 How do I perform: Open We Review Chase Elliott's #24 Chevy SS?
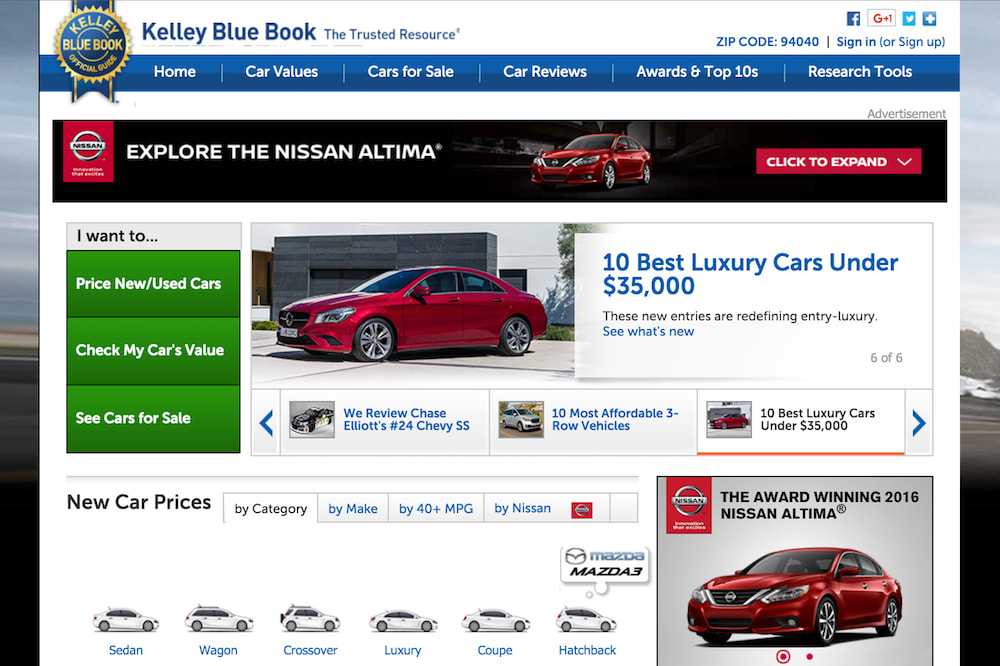coord(406,419)
